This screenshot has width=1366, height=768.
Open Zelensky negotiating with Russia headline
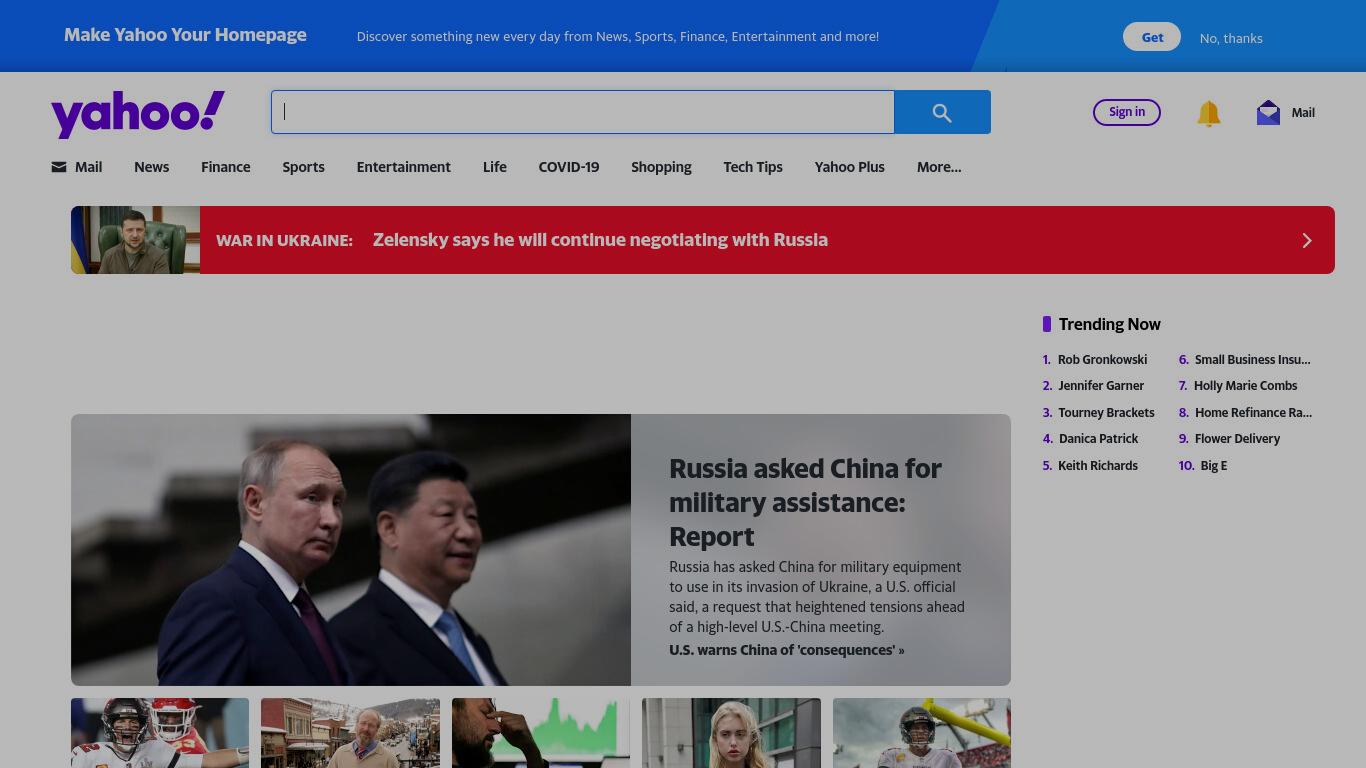600,240
